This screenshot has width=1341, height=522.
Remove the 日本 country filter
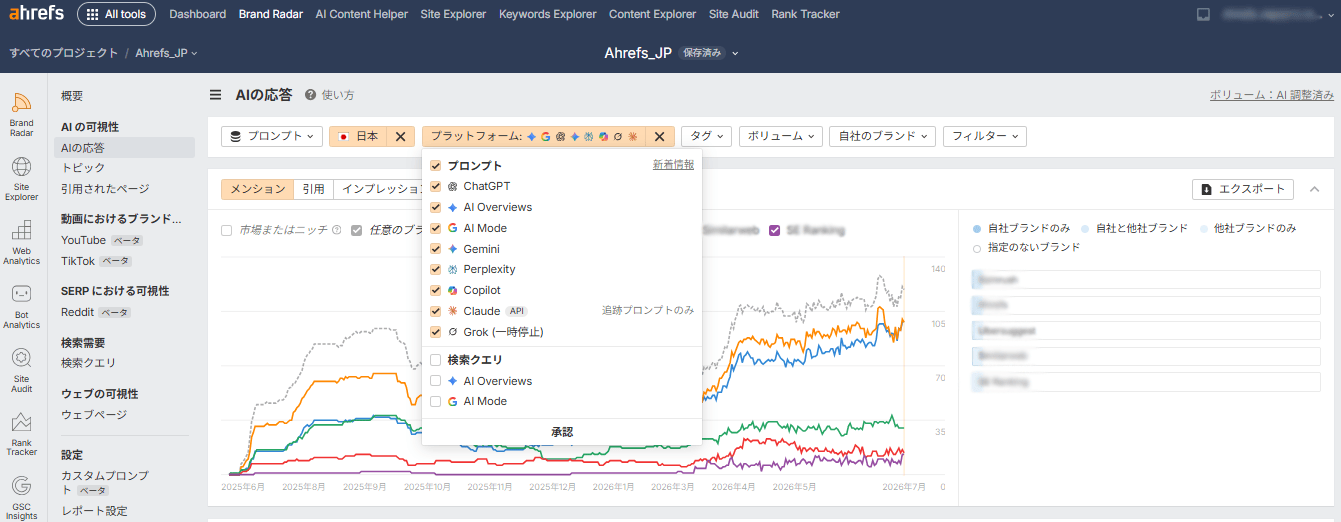[399, 136]
